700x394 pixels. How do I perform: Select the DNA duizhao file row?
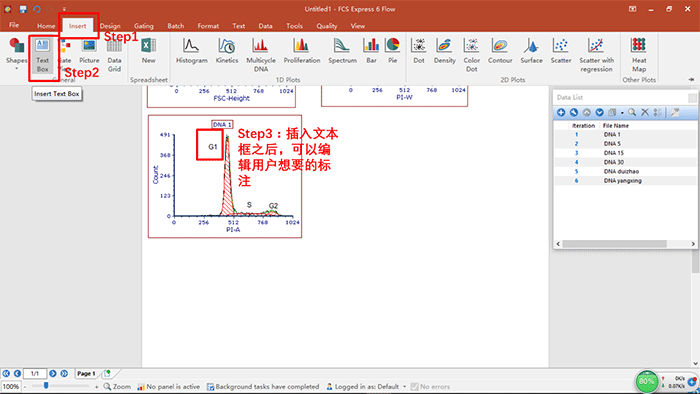point(625,171)
